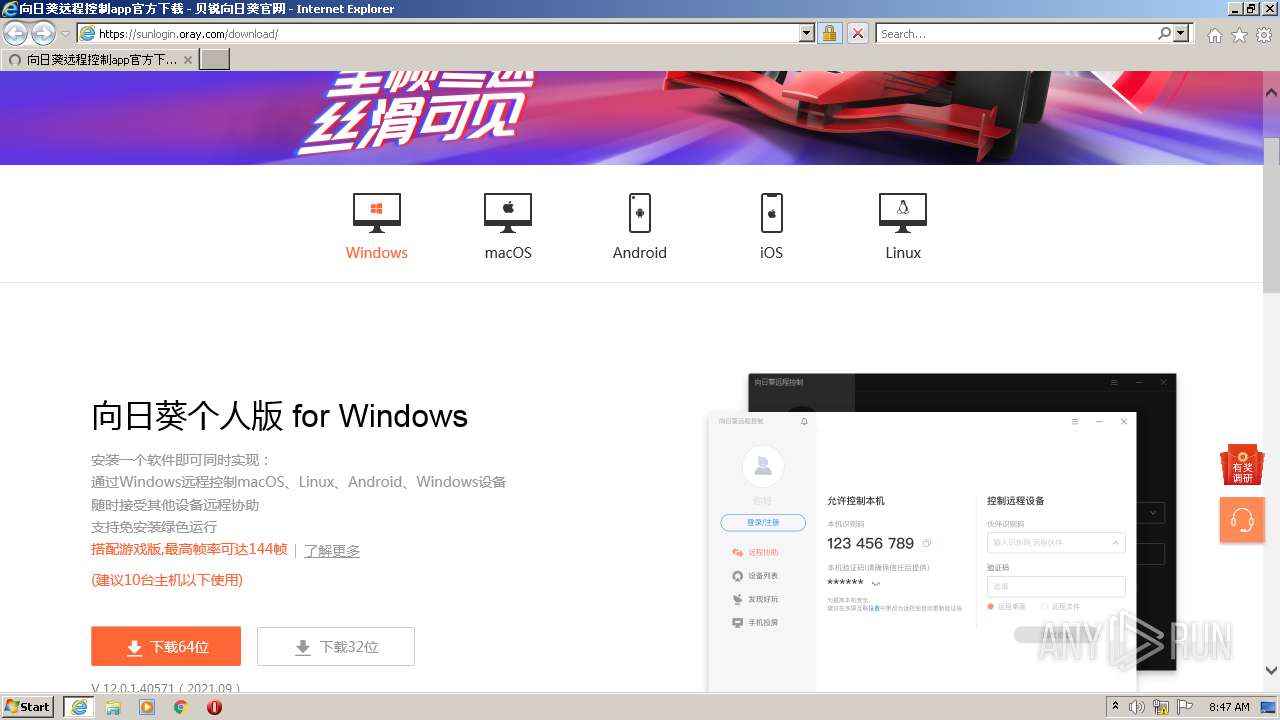This screenshot has width=1280, height=720.
Task: Select the macOS platform icon
Action: pyautogui.click(x=508, y=212)
